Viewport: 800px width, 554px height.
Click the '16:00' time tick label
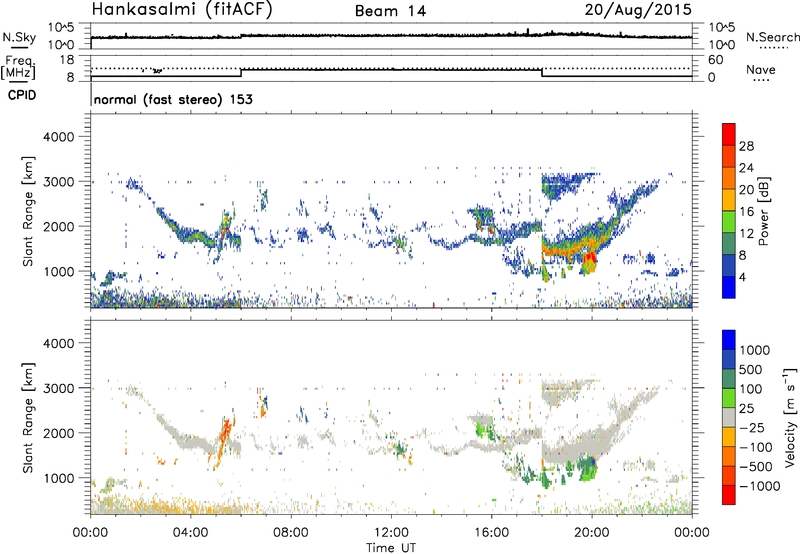(491, 533)
